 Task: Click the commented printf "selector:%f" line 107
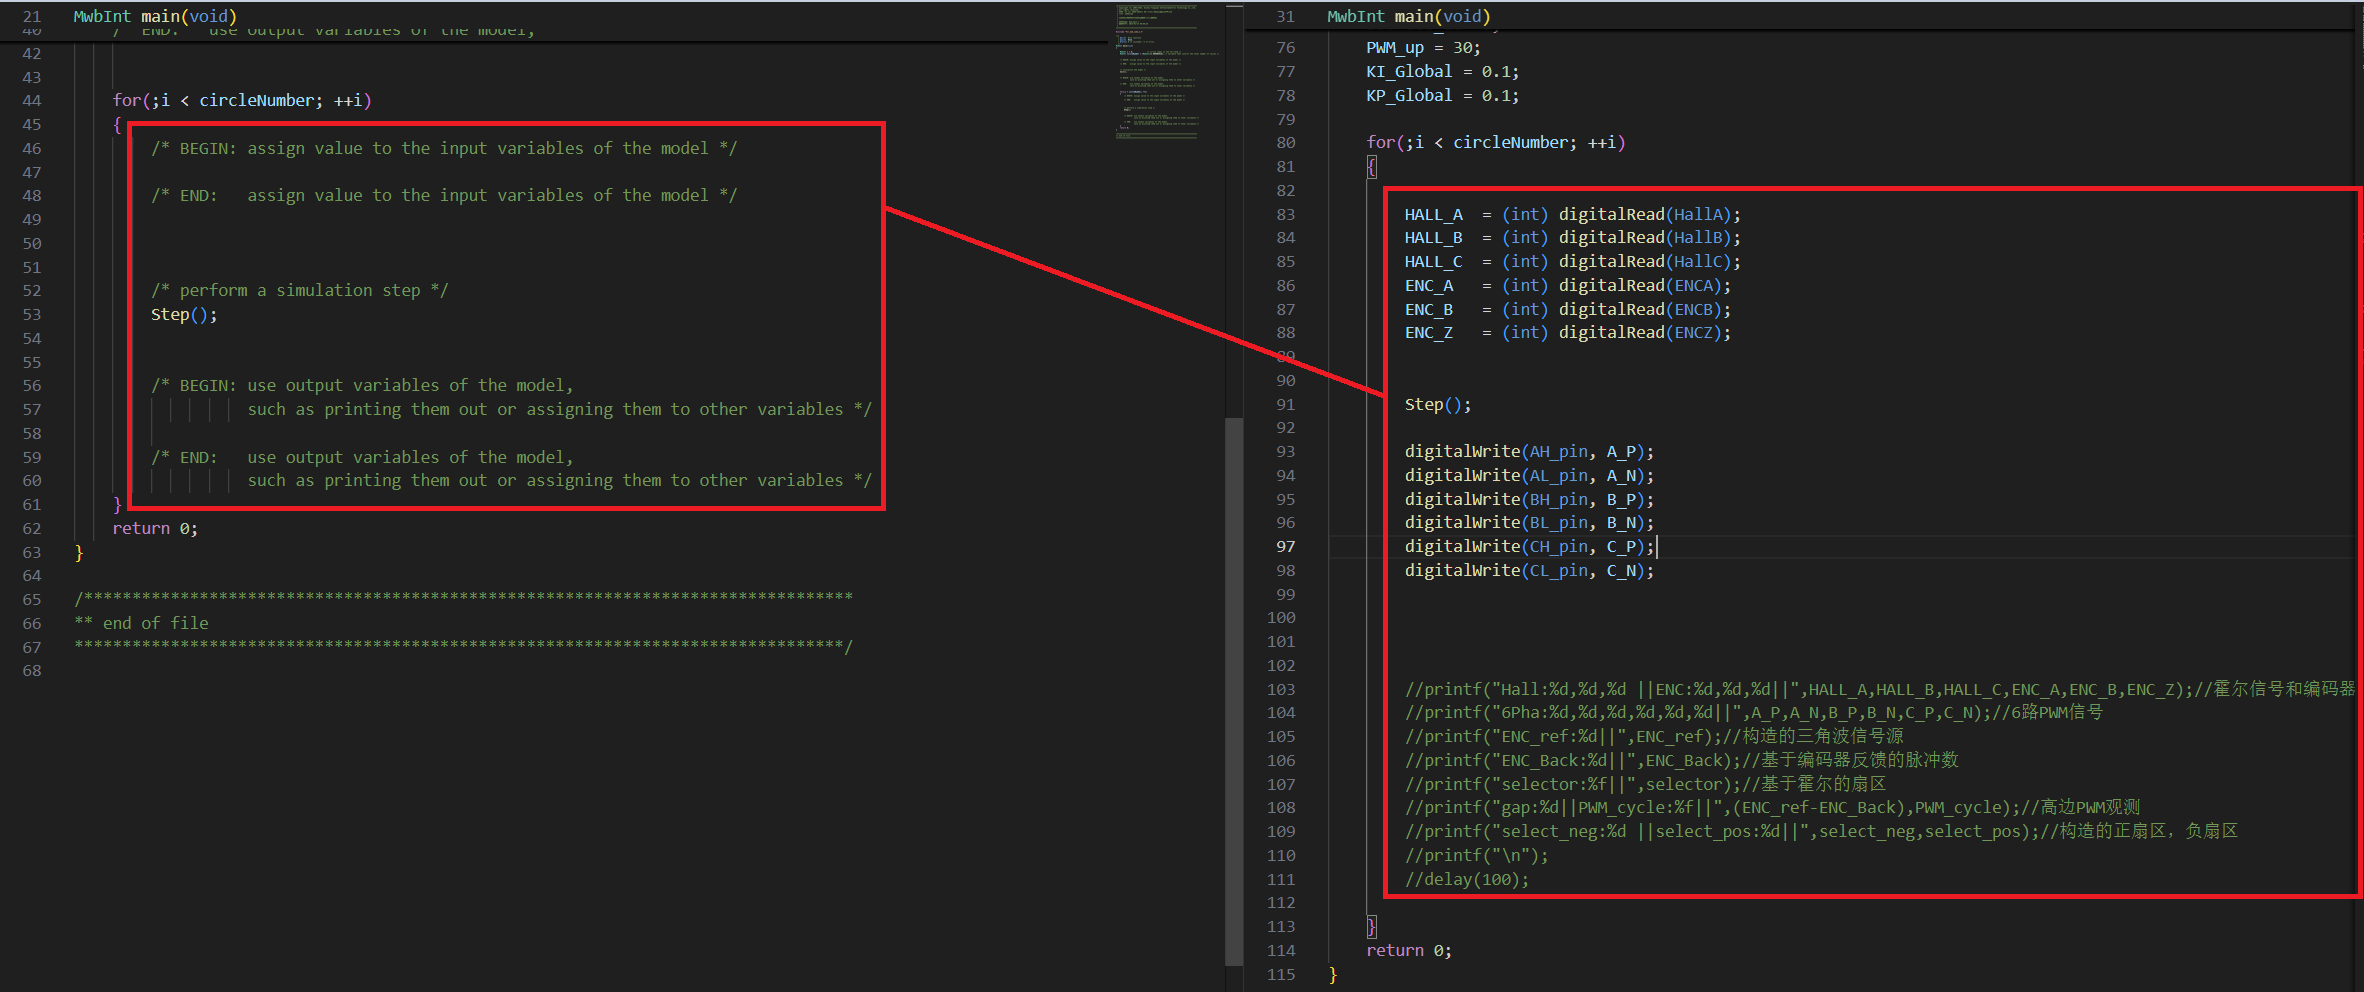1645,784
